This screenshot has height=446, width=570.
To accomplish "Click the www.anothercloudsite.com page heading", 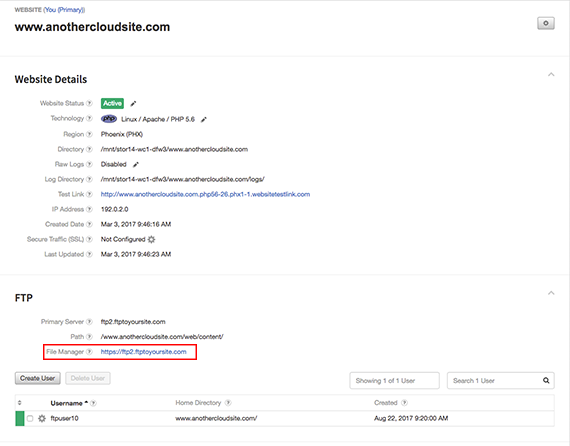I will click(92, 27).
